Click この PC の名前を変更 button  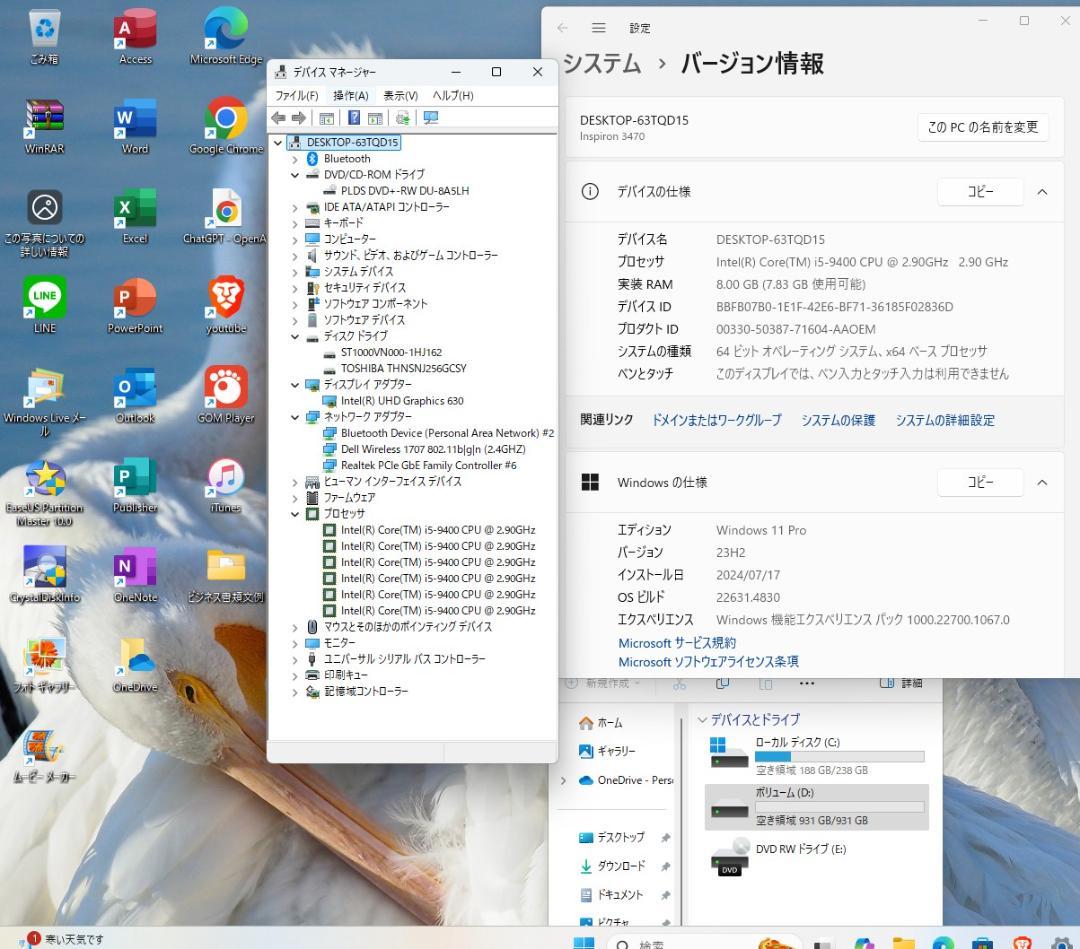(981, 127)
